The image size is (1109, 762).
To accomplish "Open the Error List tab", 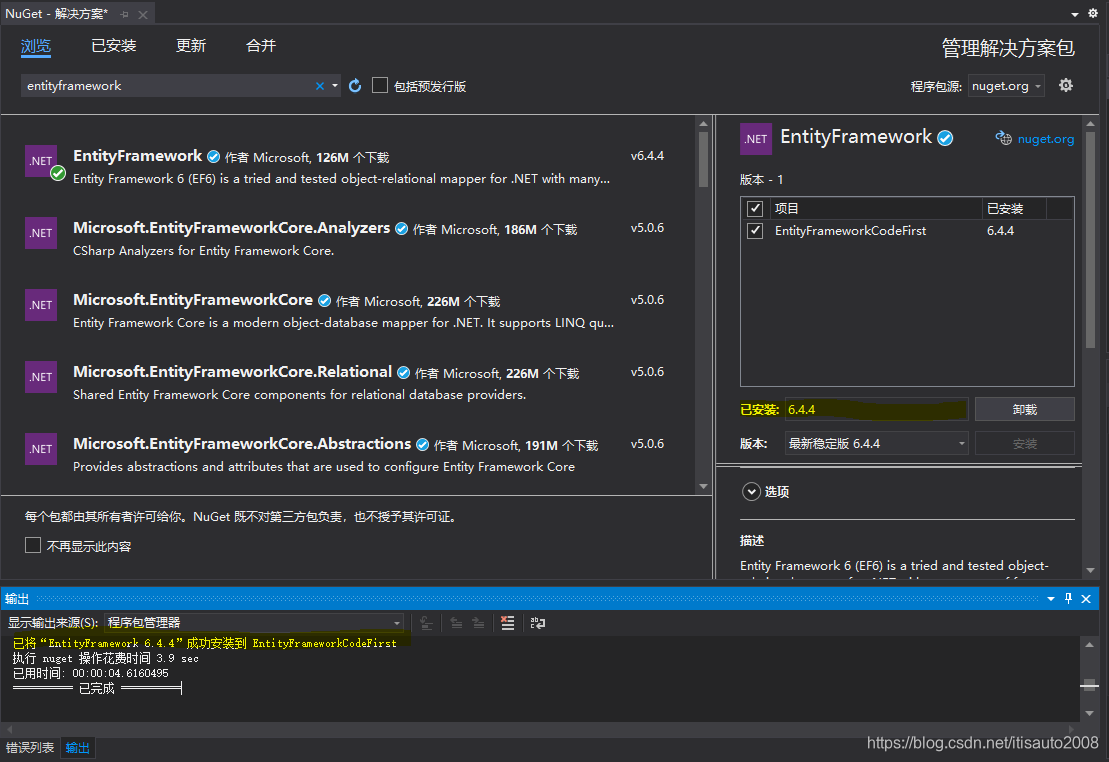I will click(x=30, y=748).
